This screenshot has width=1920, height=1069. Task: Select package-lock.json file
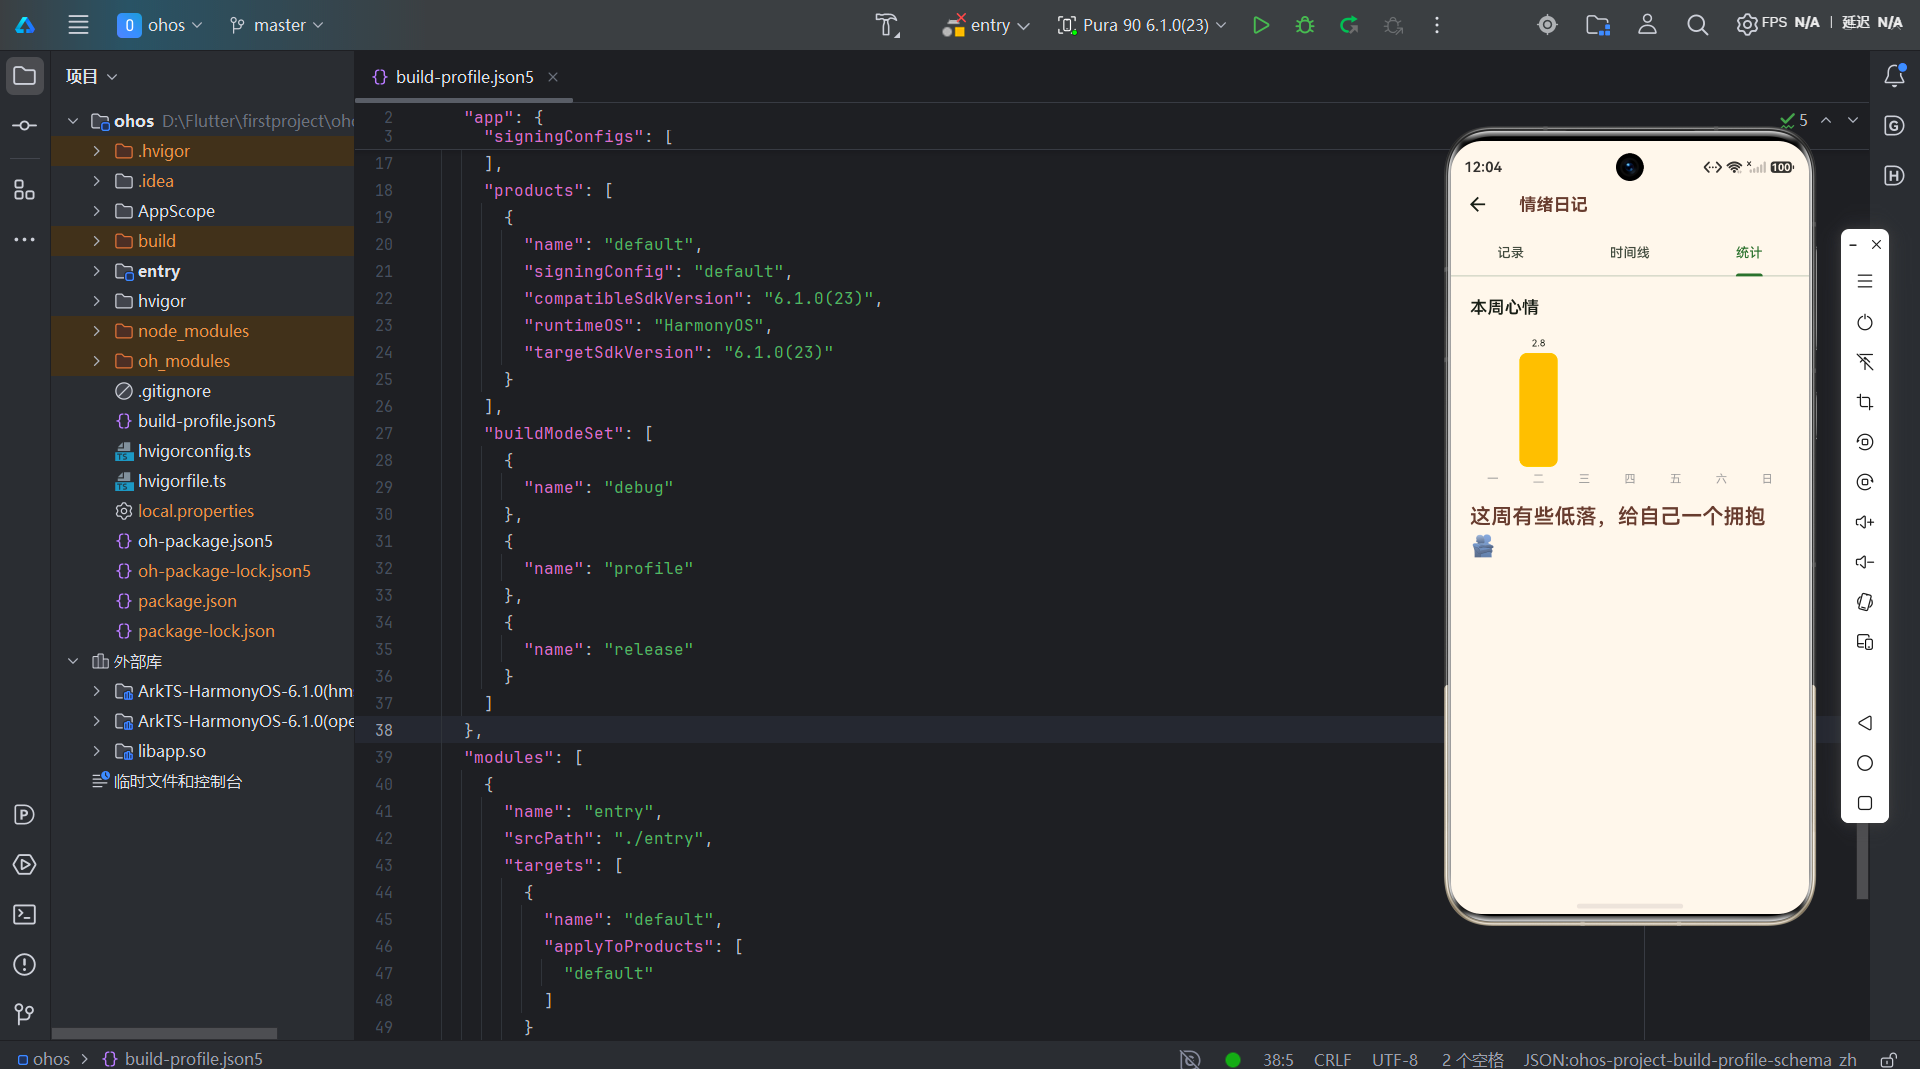coord(205,631)
